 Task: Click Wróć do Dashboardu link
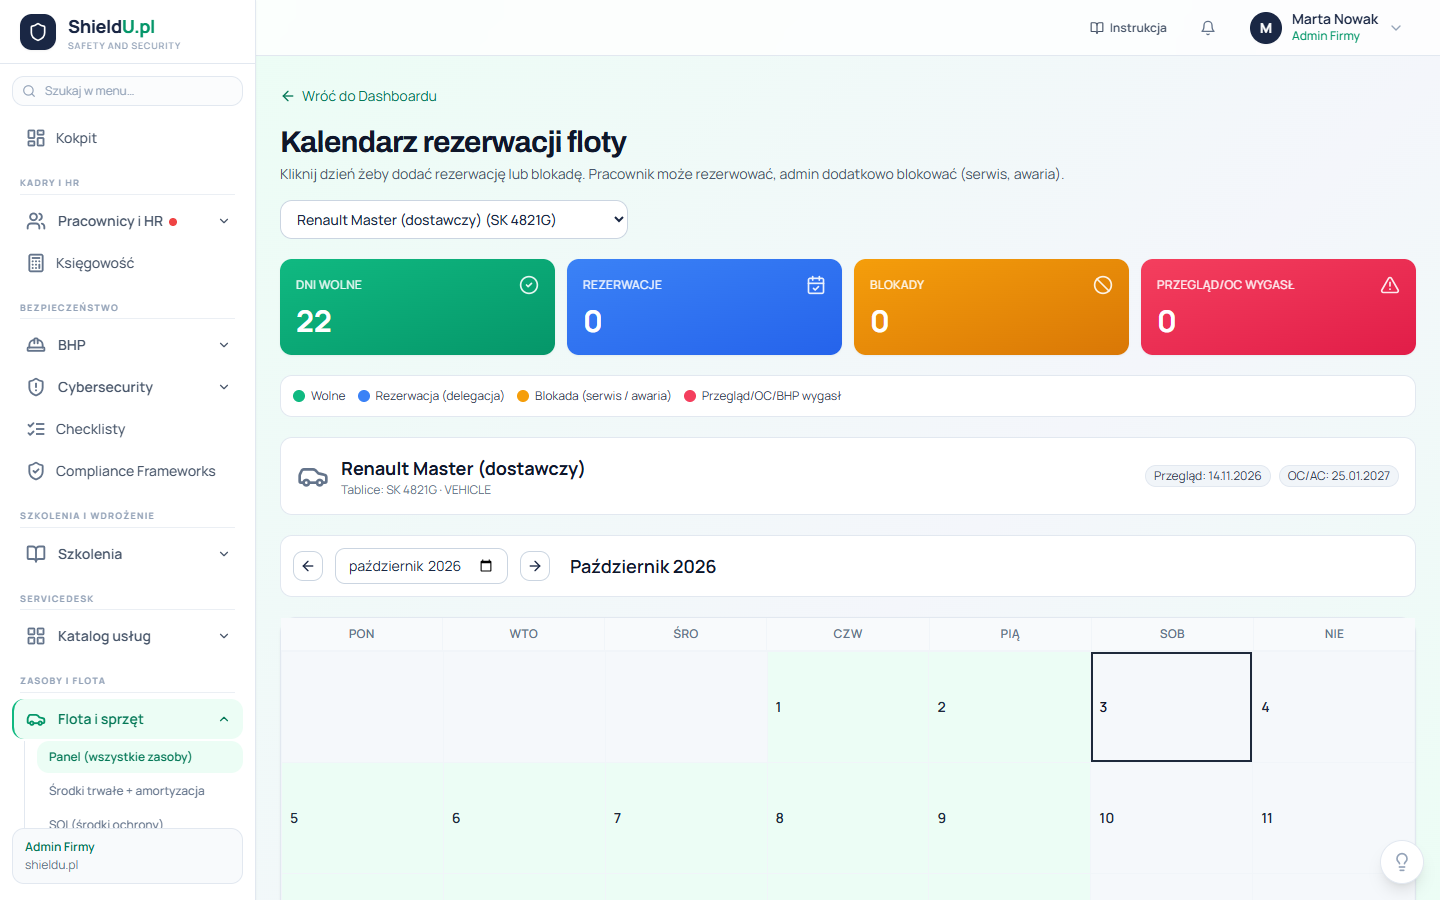359,96
